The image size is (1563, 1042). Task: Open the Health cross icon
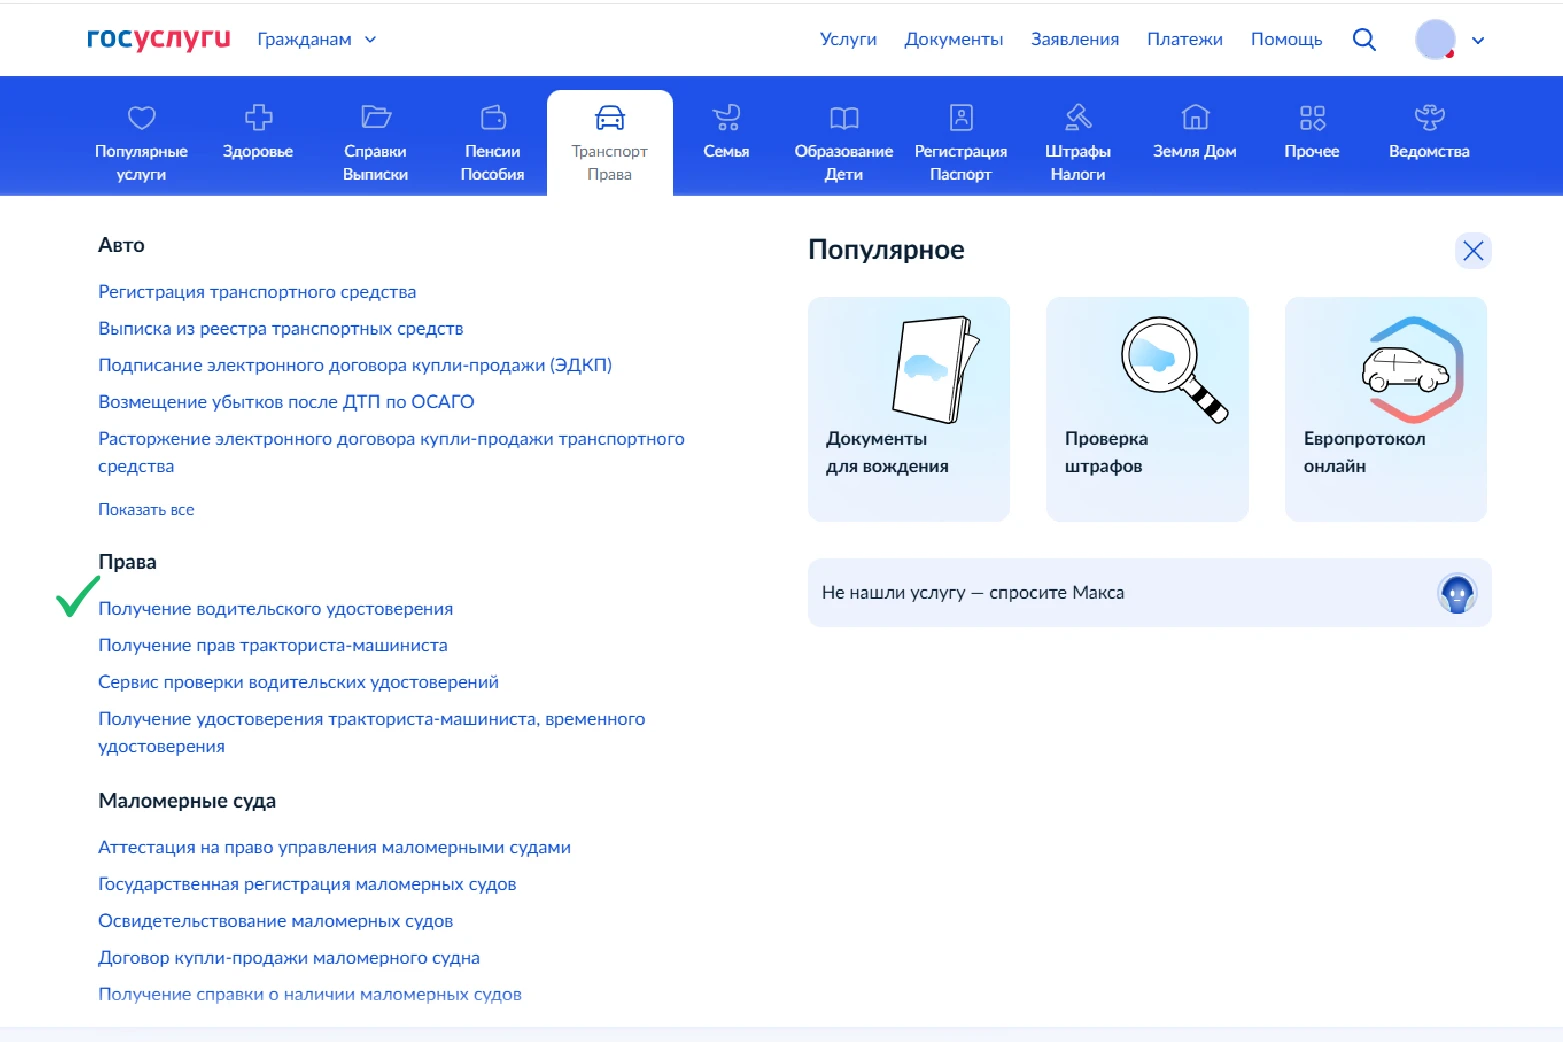258,118
